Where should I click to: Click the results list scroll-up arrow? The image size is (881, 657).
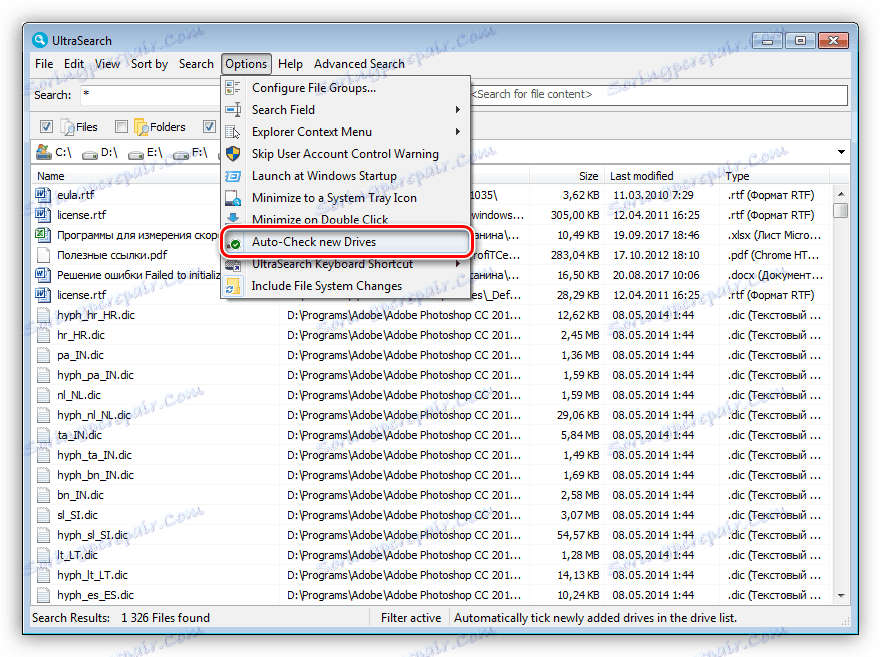(841, 194)
